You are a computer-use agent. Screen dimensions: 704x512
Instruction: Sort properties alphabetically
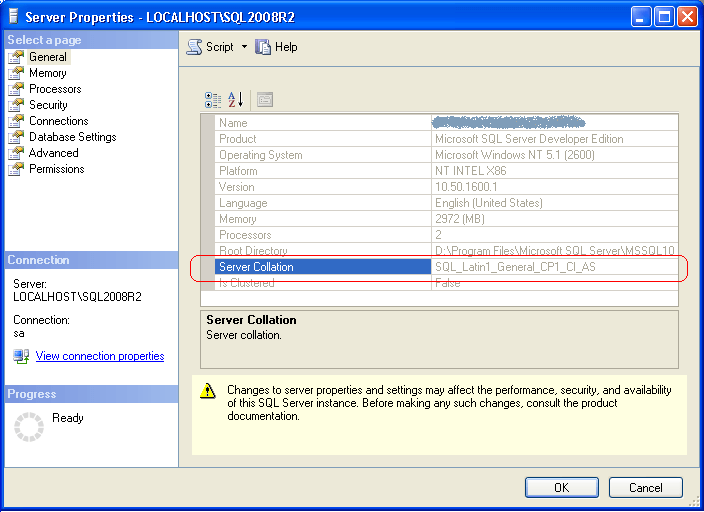tap(235, 100)
